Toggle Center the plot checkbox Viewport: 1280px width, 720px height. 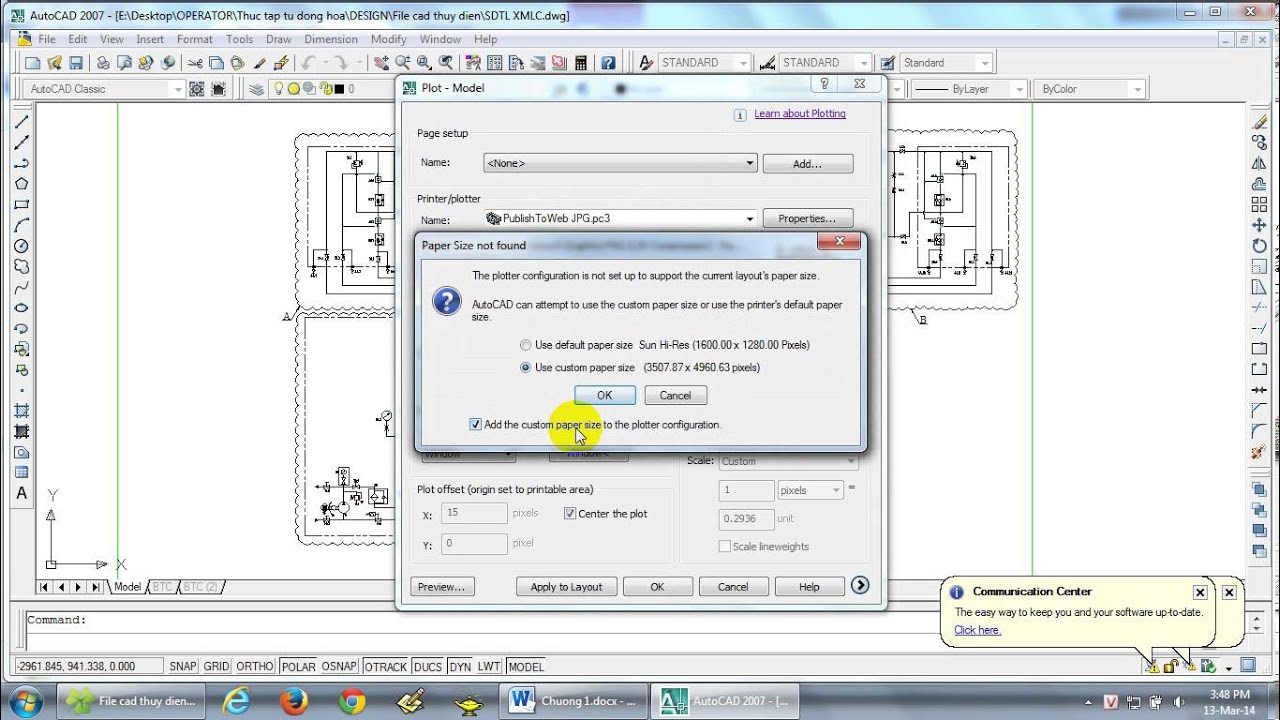point(570,513)
